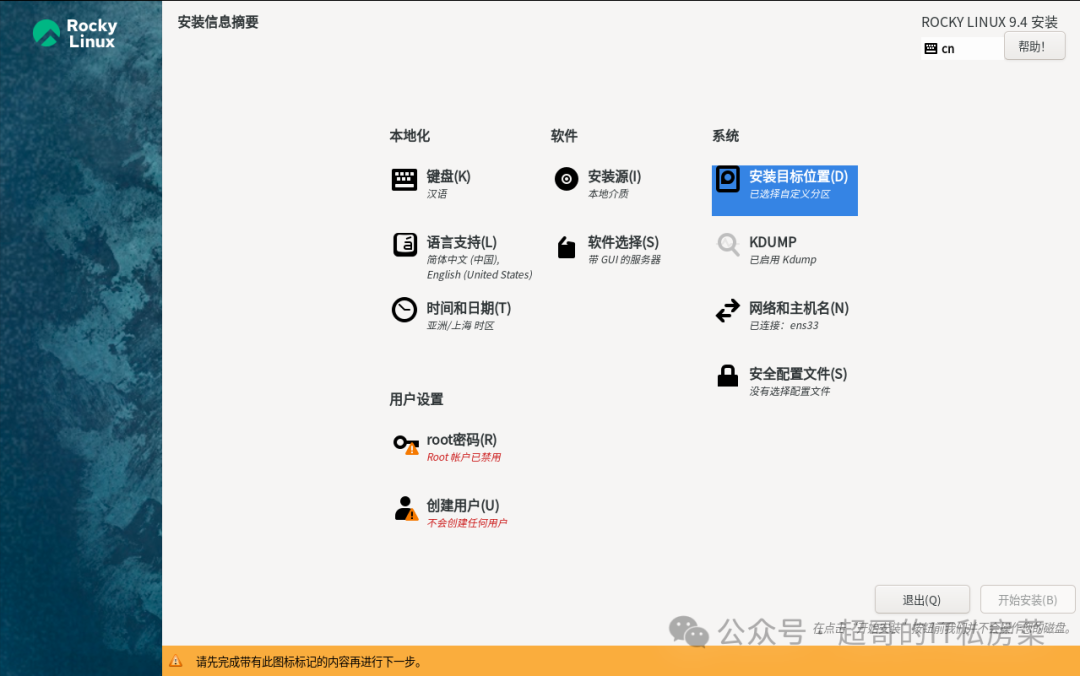Click the padlock icon for 安全配置文件
Viewport: 1080px width, 676px height.
click(726, 377)
